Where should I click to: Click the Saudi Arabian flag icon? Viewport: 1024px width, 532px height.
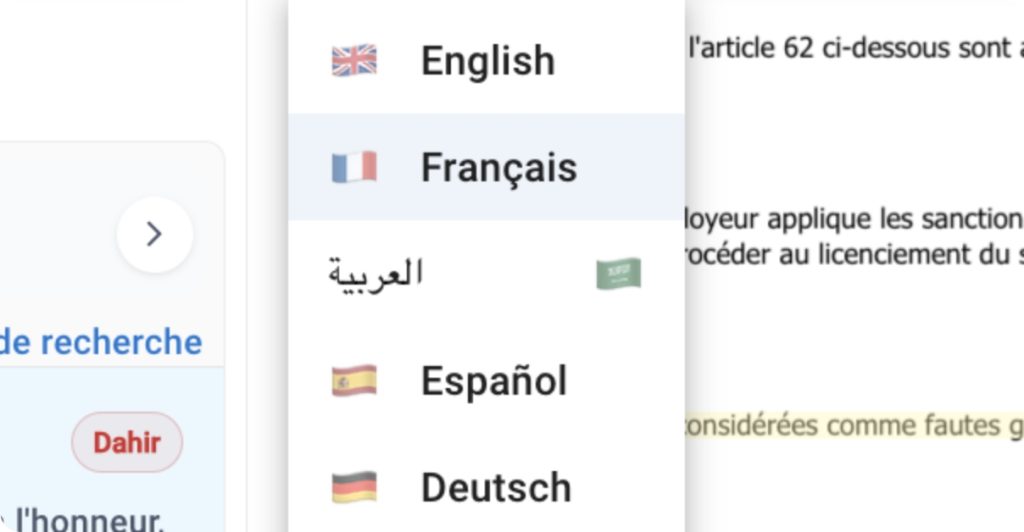click(618, 274)
